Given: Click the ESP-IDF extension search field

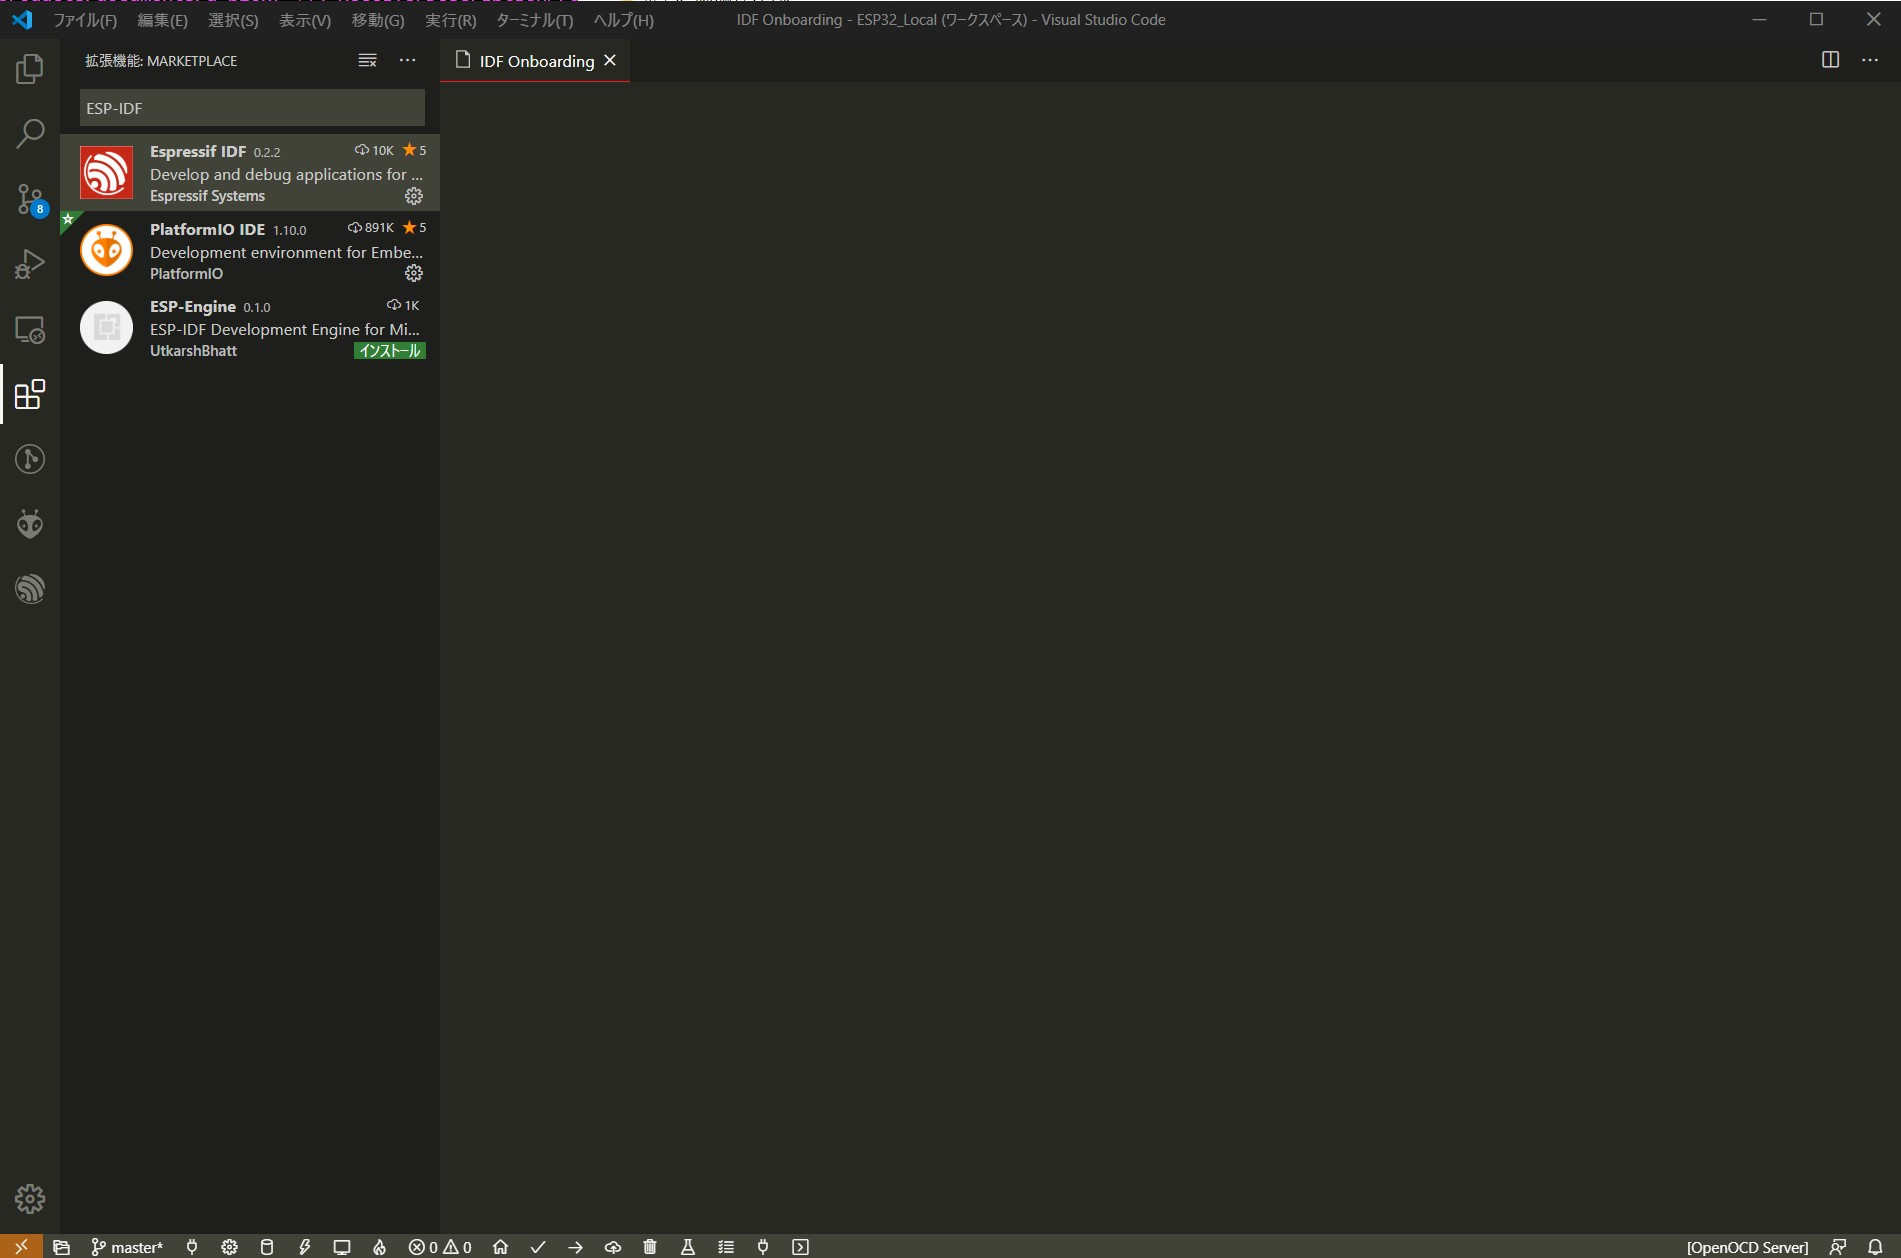Looking at the screenshot, I should pyautogui.click(x=252, y=108).
